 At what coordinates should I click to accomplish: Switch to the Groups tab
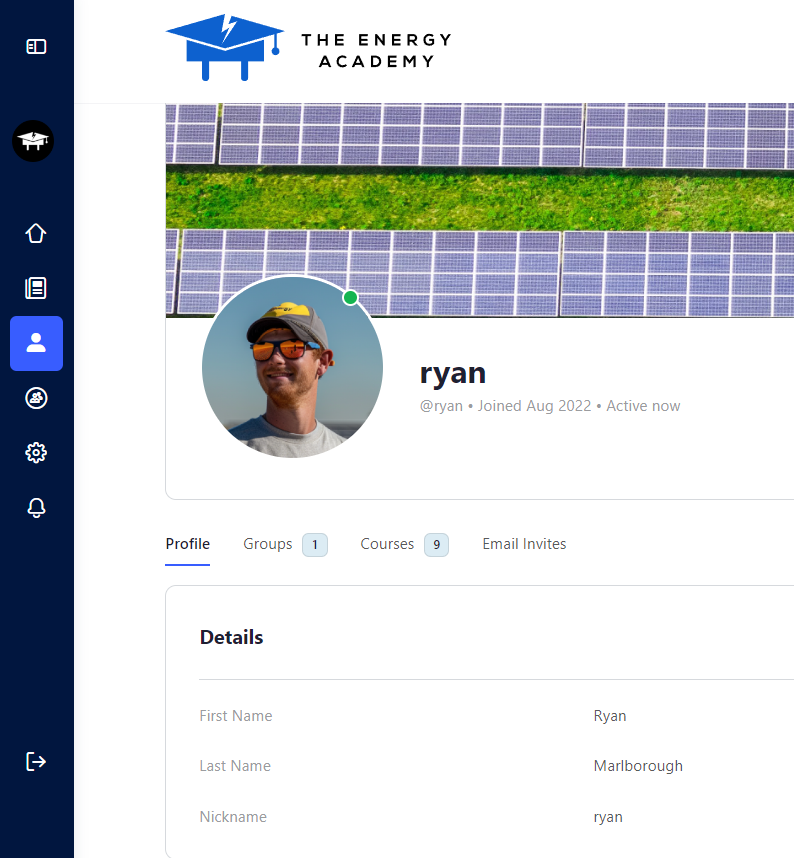268,544
